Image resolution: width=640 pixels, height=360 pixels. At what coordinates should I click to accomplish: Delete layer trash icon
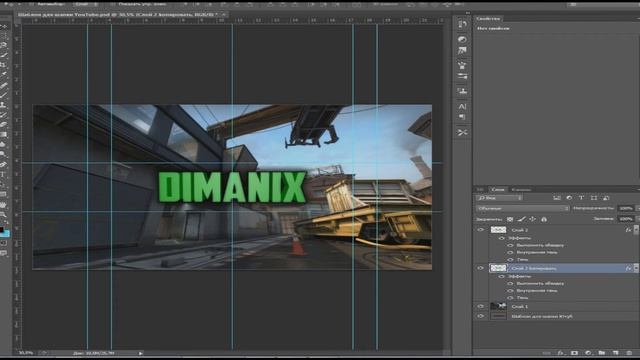(629, 353)
